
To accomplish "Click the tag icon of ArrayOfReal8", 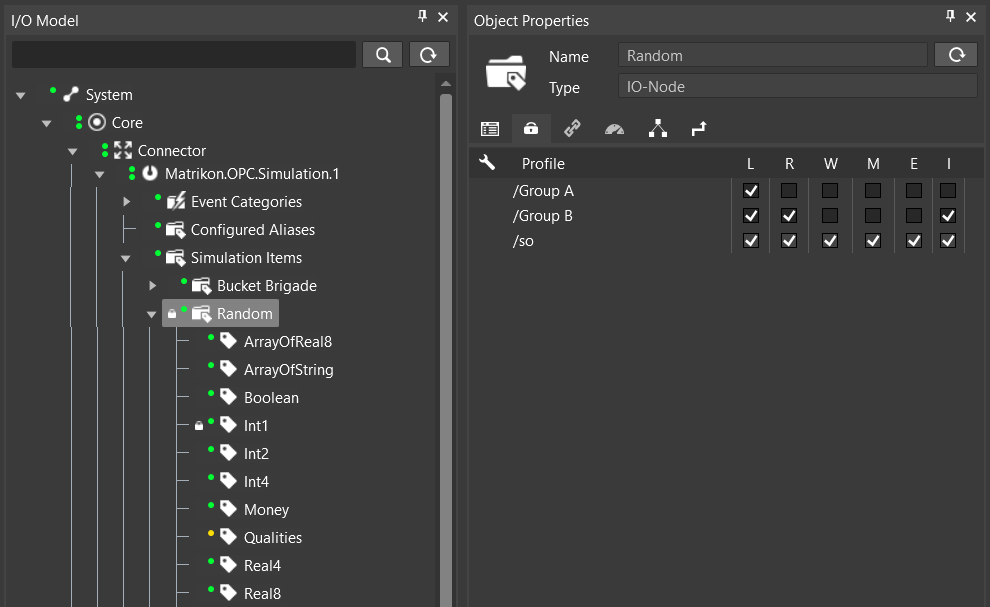I will [228, 341].
